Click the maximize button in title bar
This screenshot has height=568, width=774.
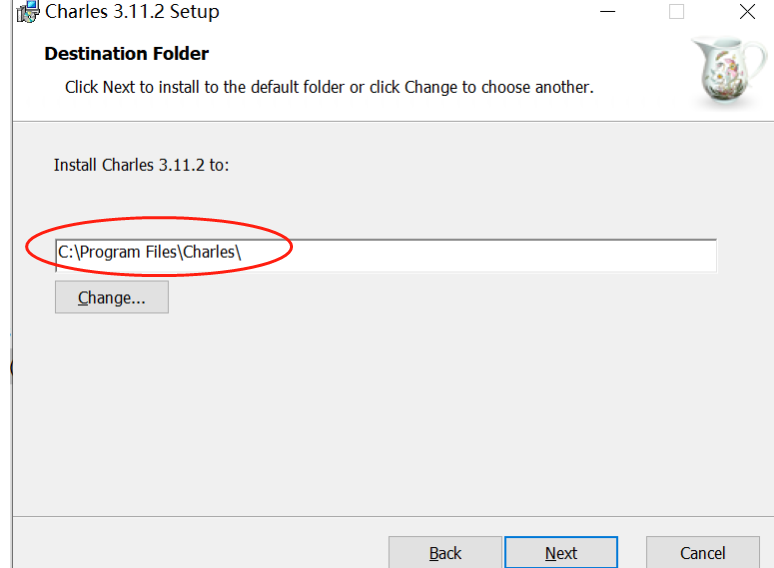point(677,12)
